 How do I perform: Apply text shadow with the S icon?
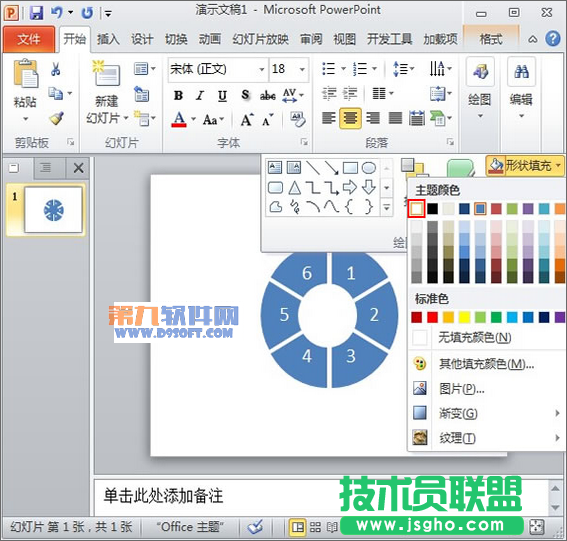[x=246, y=95]
